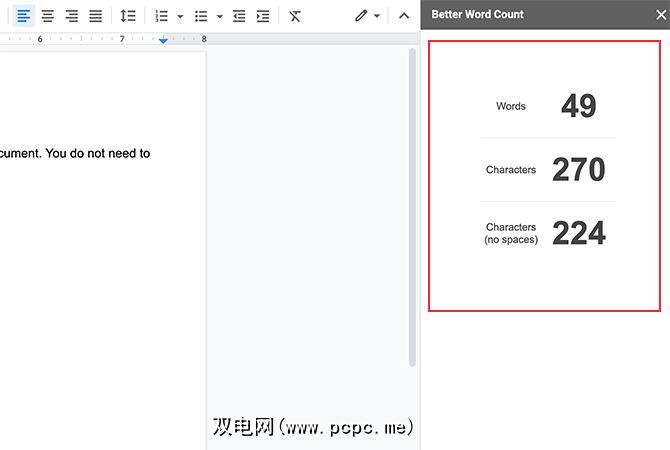The image size is (670, 450).
Task: Click the 'Characters (no spaces)' label
Action: (511, 233)
